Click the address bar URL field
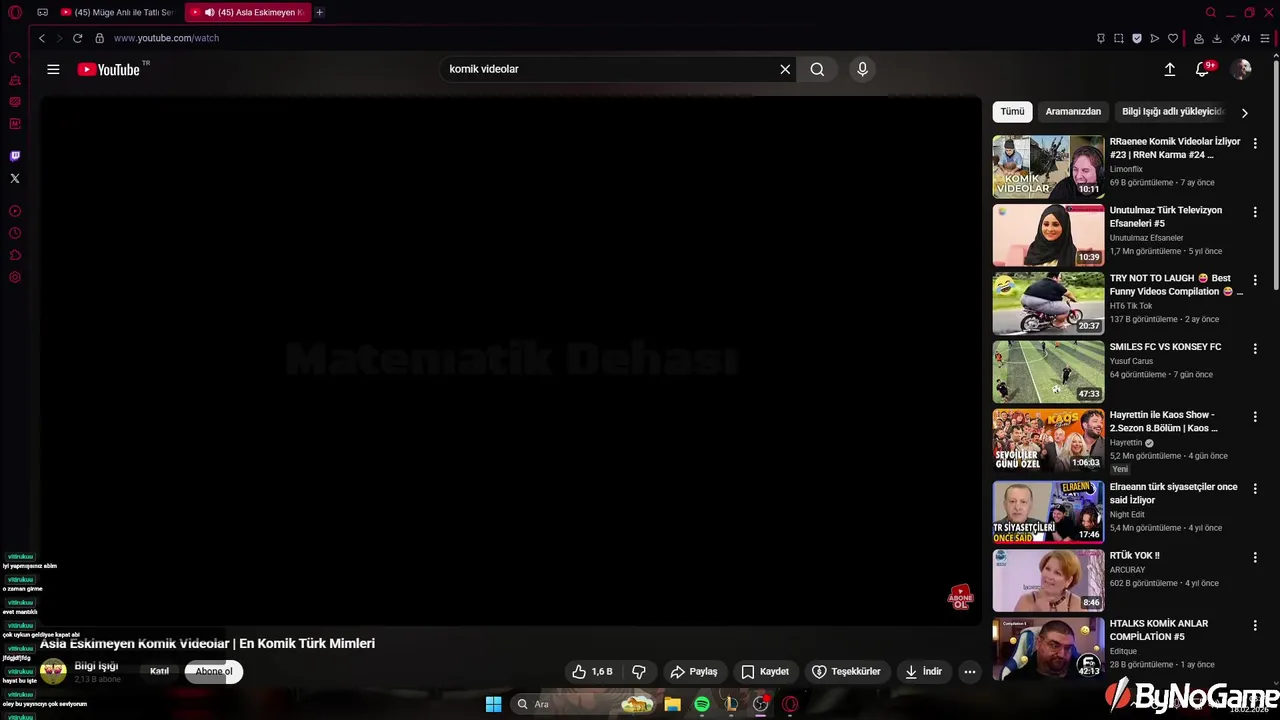1280x720 pixels. click(590, 38)
